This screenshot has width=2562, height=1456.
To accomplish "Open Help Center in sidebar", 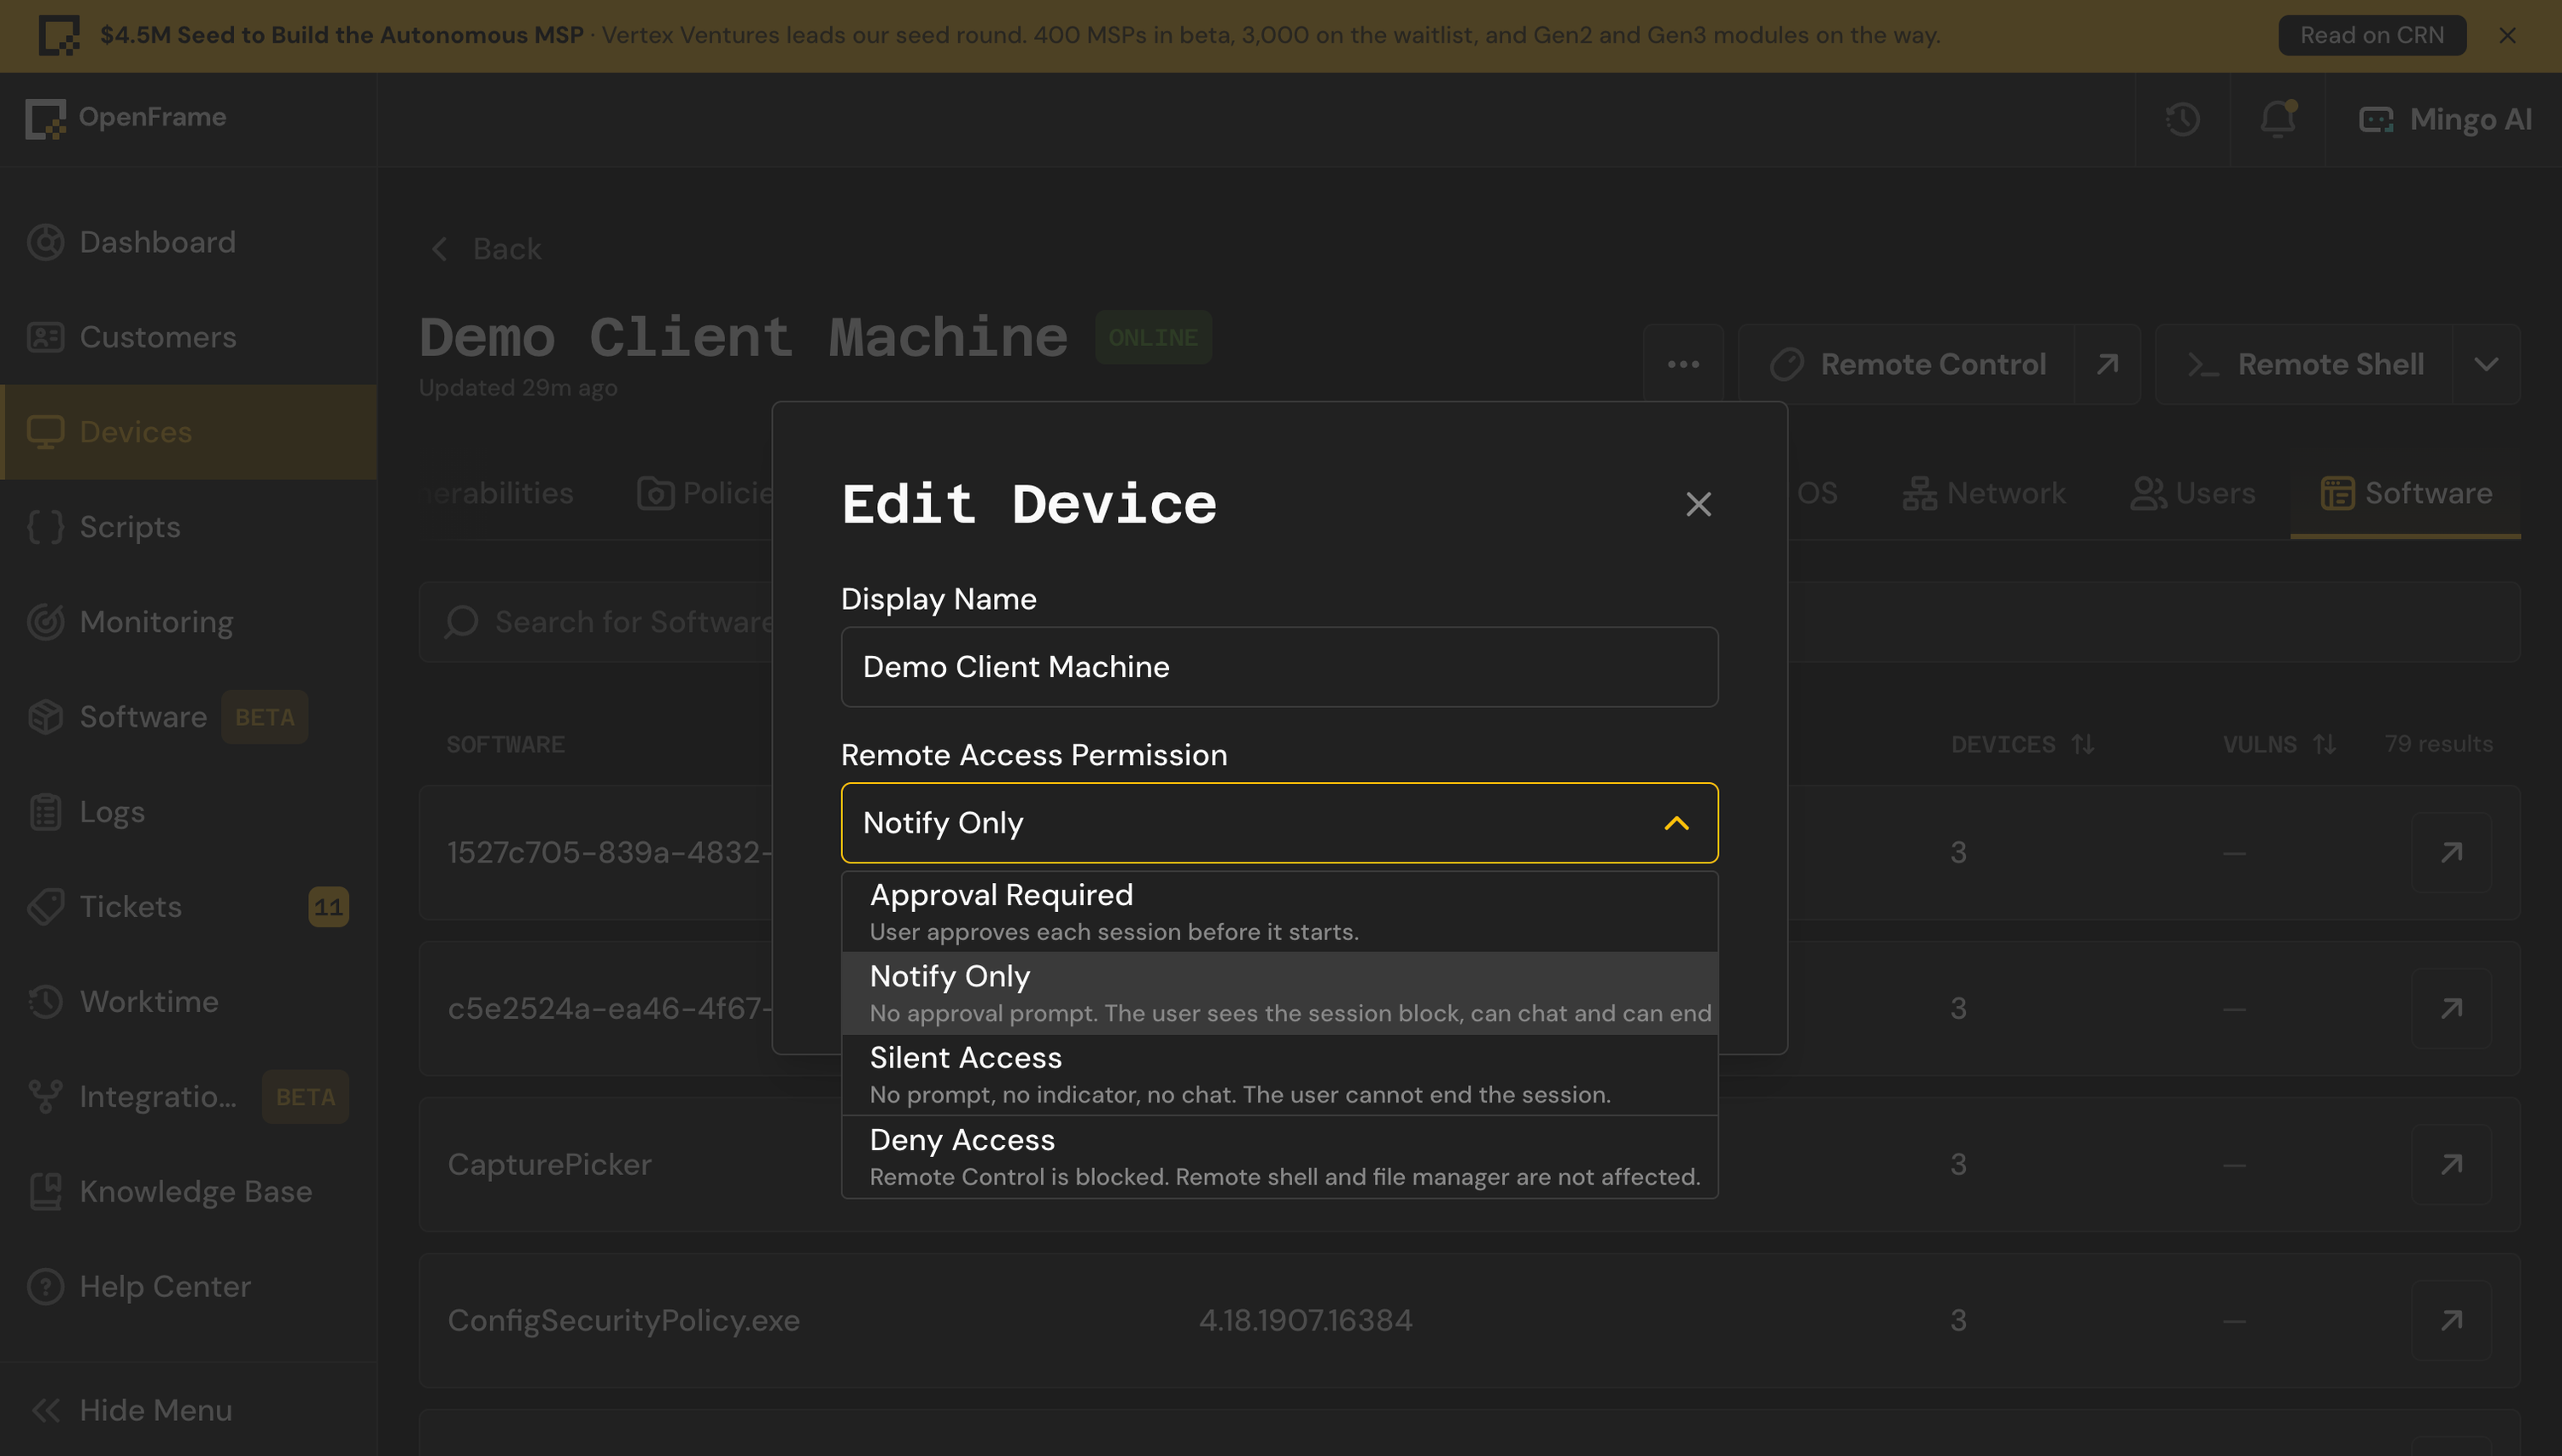I will tap(188, 1287).
